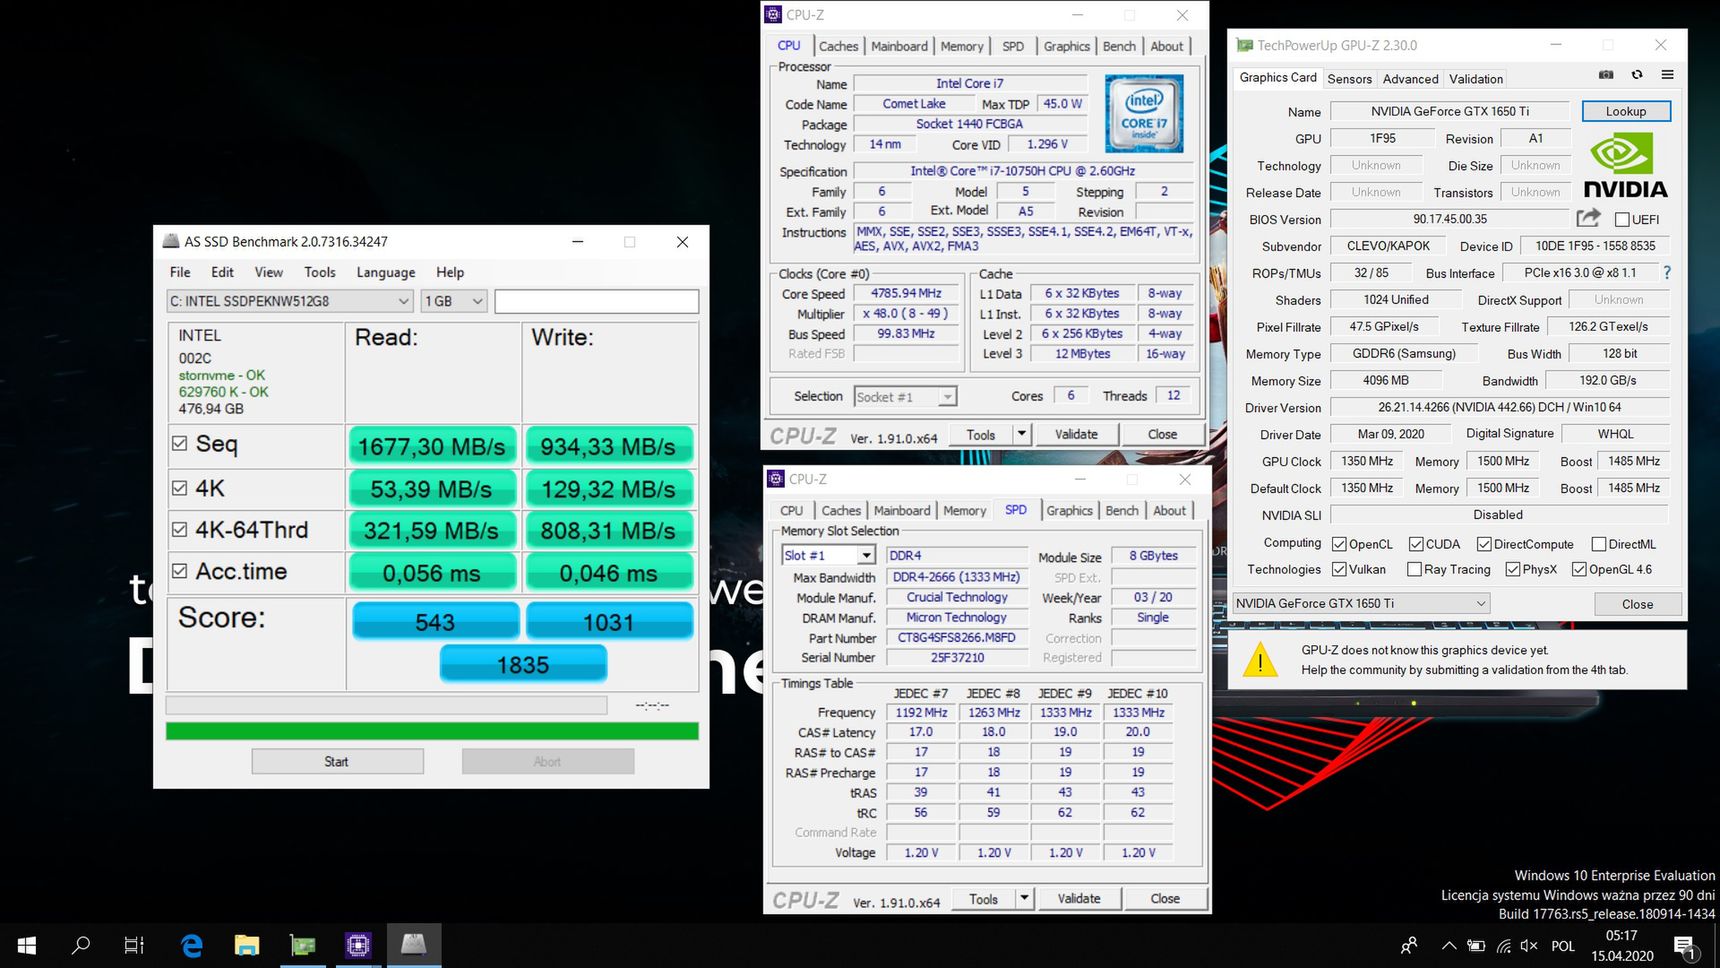Click Bus Interface question mark icon
Image resolution: width=1720 pixels, height=968 pixels.
coord(1666,273)
